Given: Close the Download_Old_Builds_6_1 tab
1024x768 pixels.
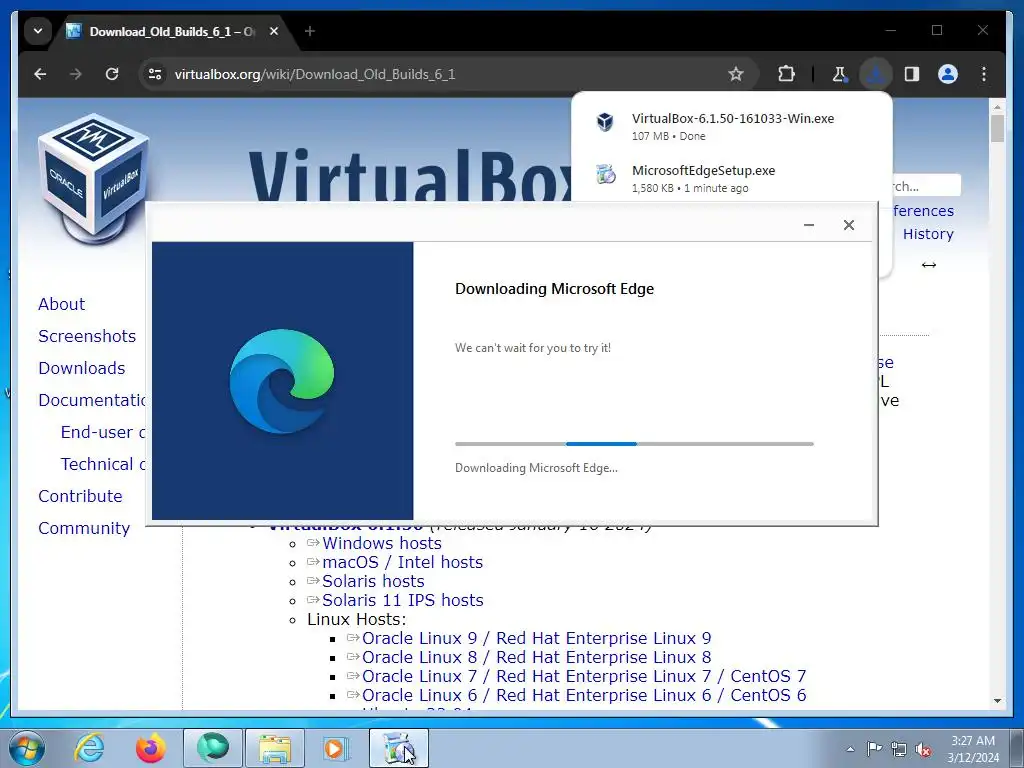Looking at the screenshot, I should click(274, 31).
